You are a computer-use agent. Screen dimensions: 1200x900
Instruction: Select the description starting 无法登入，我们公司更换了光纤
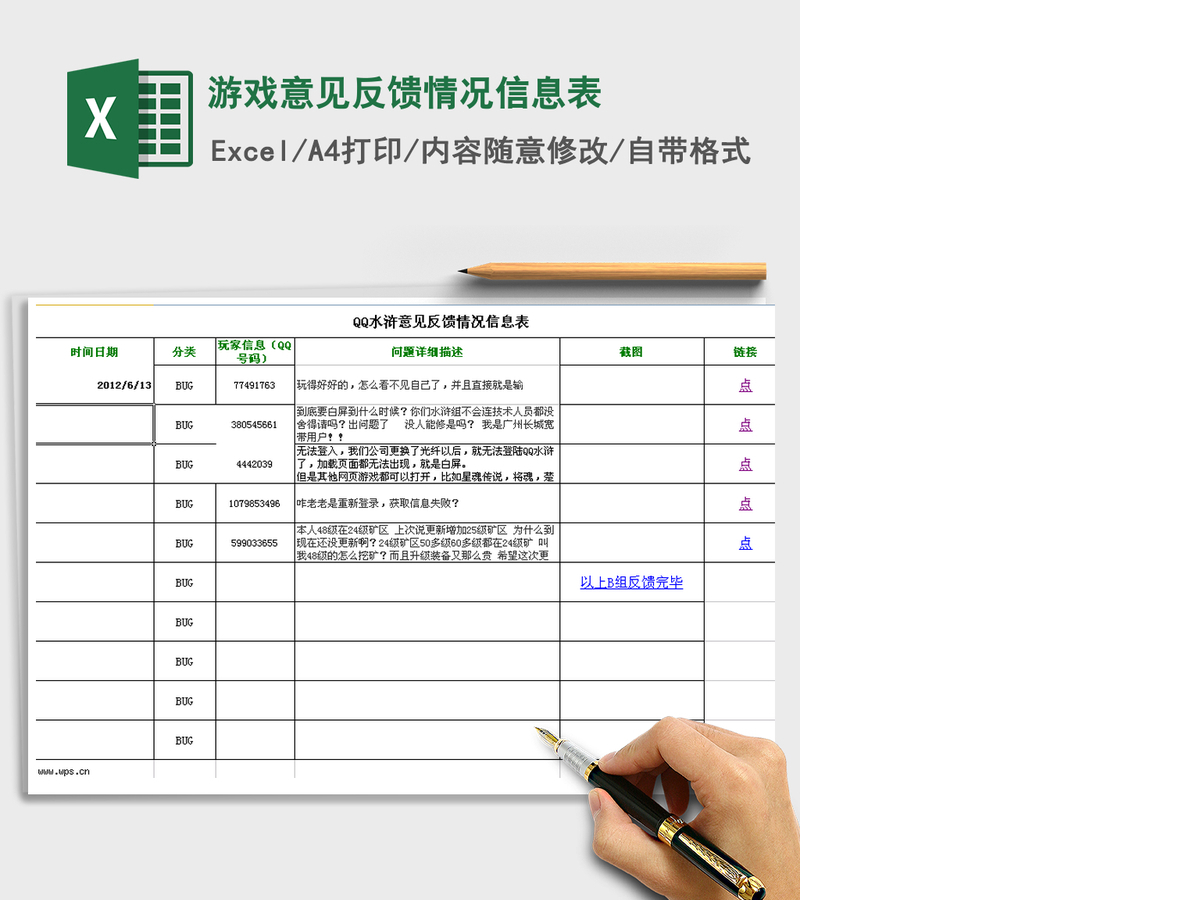pos(427,464)
